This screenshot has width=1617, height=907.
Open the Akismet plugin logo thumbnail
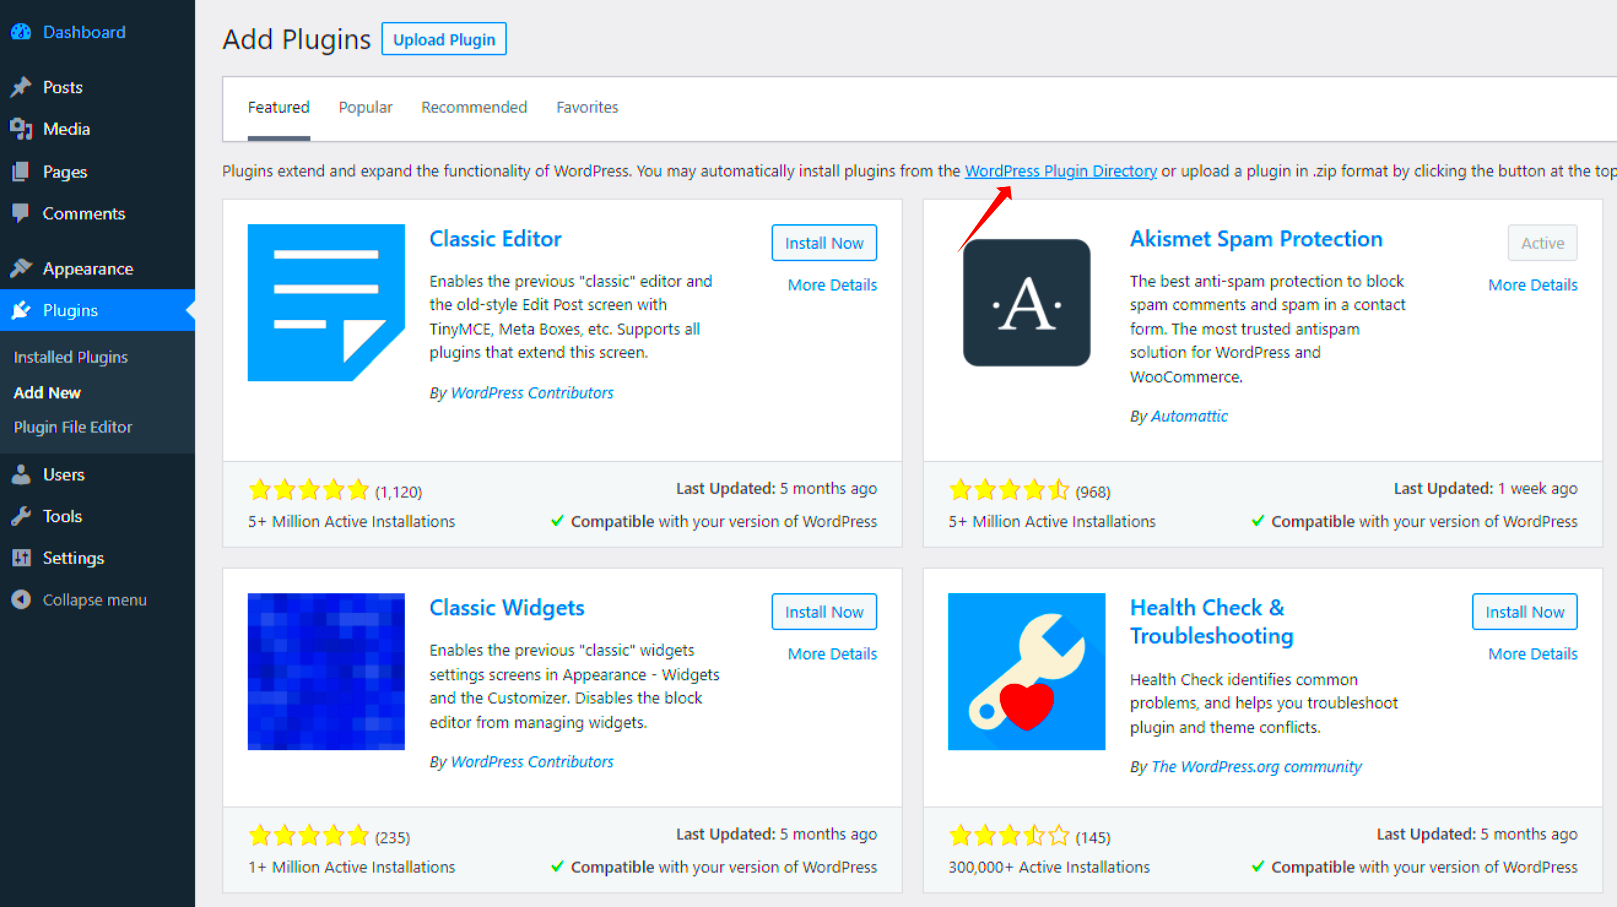1026,302
